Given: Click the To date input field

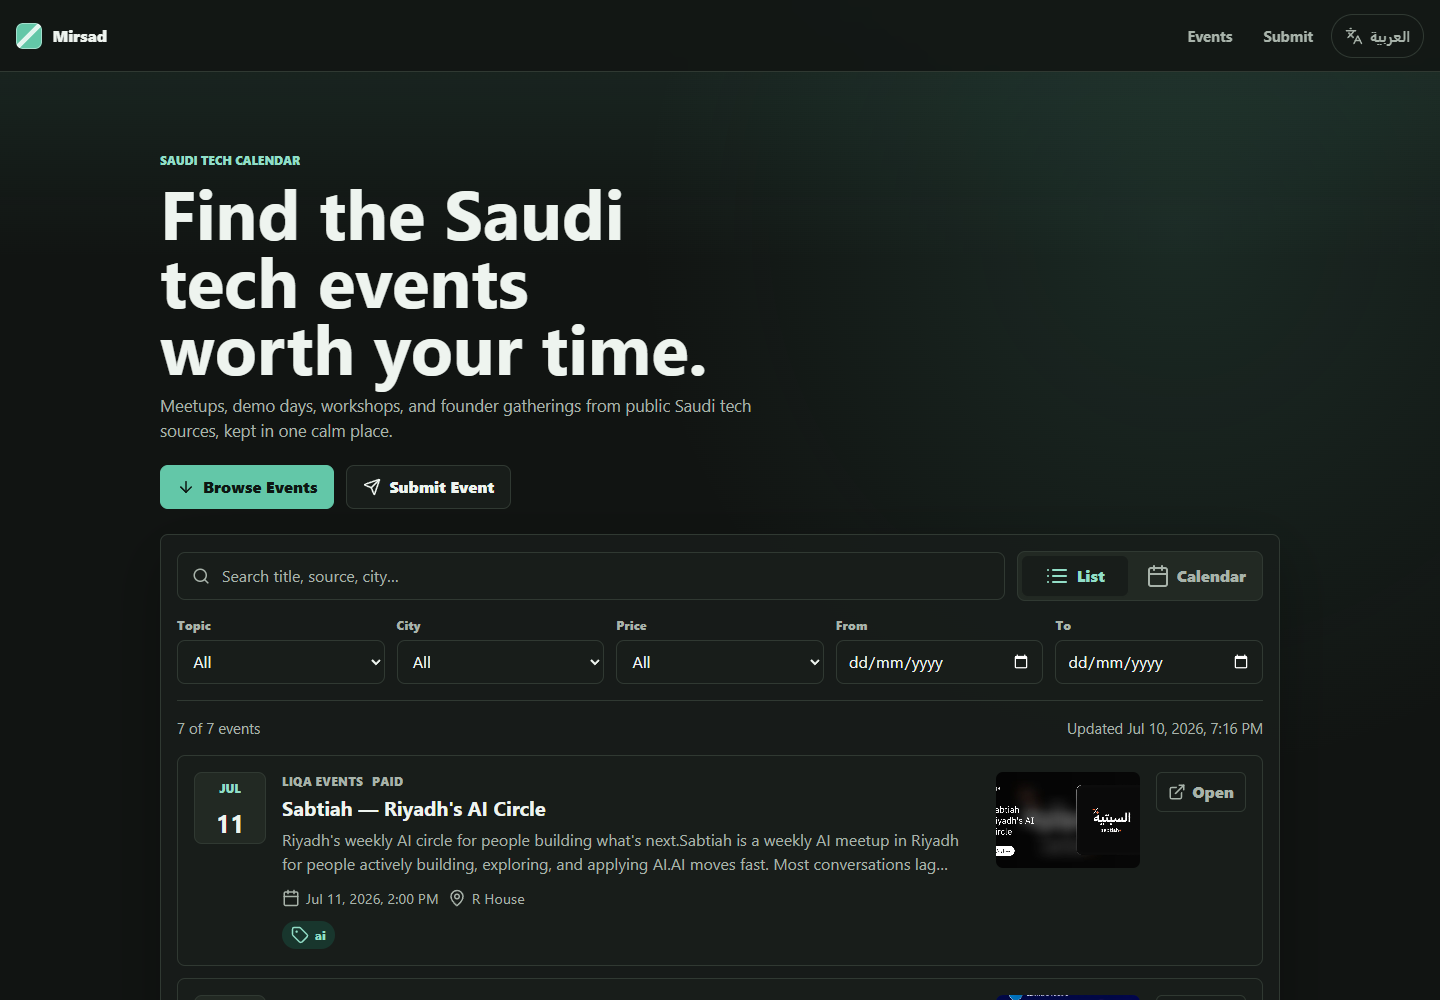Looking at the screenshot, I should tap(1159, 662).
